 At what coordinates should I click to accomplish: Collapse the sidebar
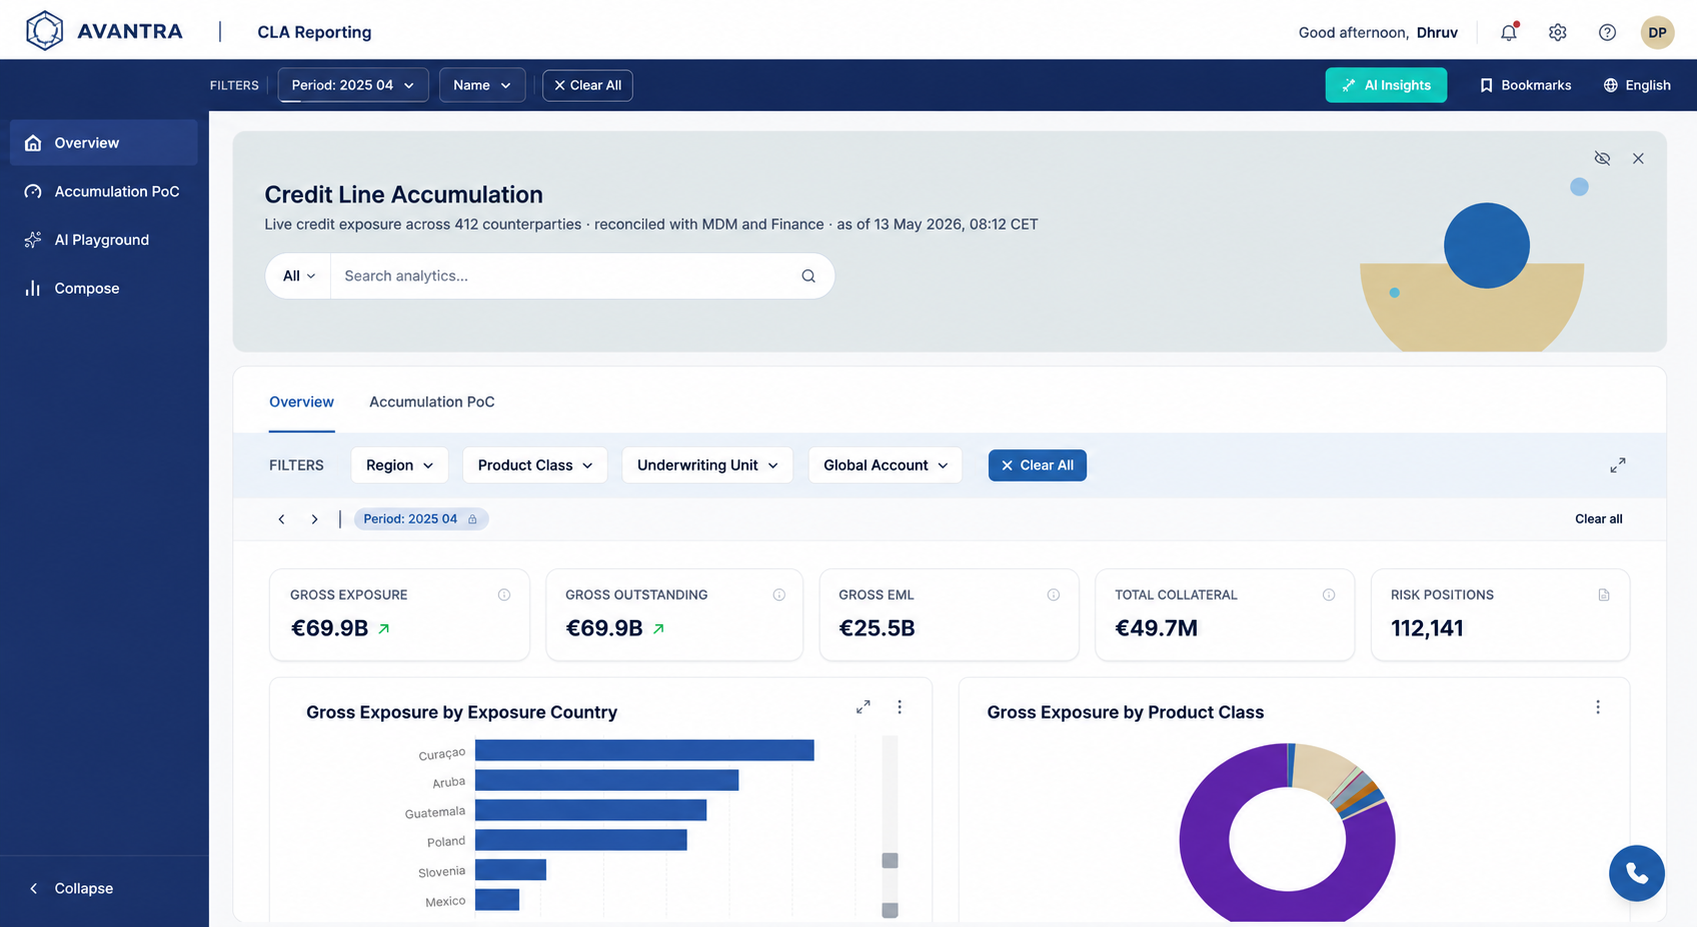(71, 888)
